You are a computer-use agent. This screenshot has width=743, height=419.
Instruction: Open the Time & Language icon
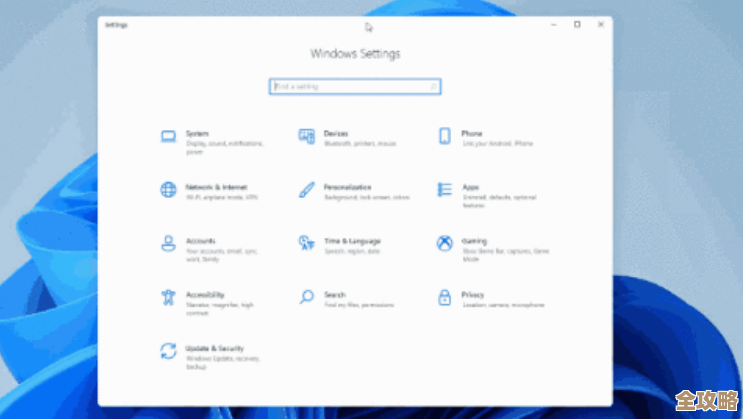click(307, 243)
